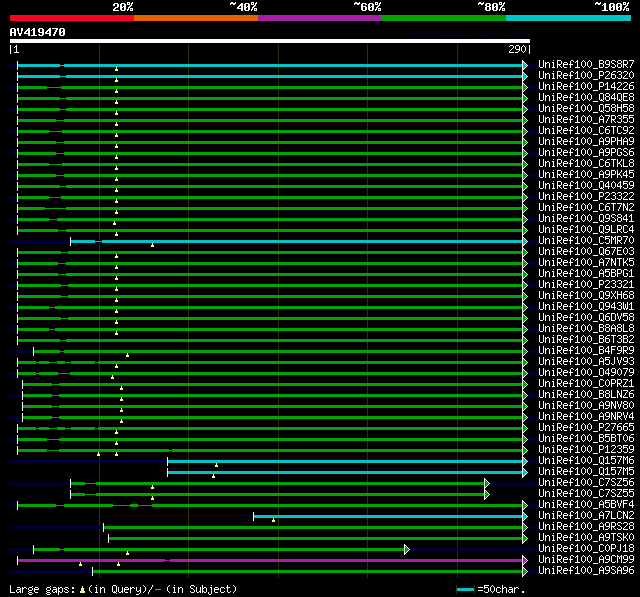This screenshot has width=640, height=597.
Task: Select the UniRef100_A9NRV4 label
Action: click(x=586, y=417)
